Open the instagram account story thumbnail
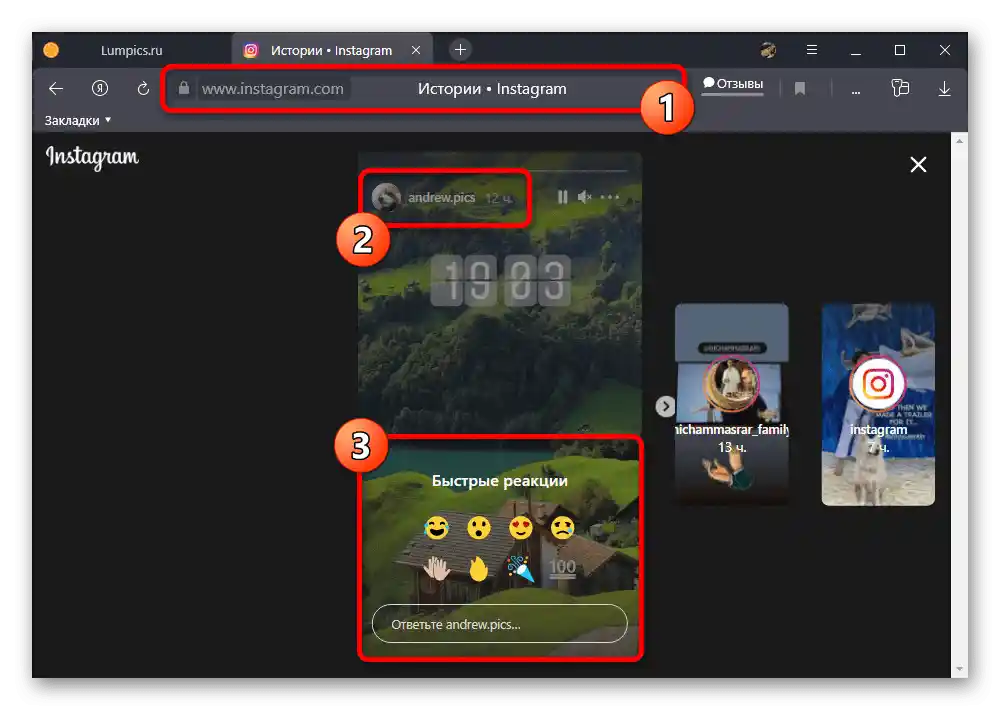This screenshot has height=710, width=1000. [x=878, y=405]
